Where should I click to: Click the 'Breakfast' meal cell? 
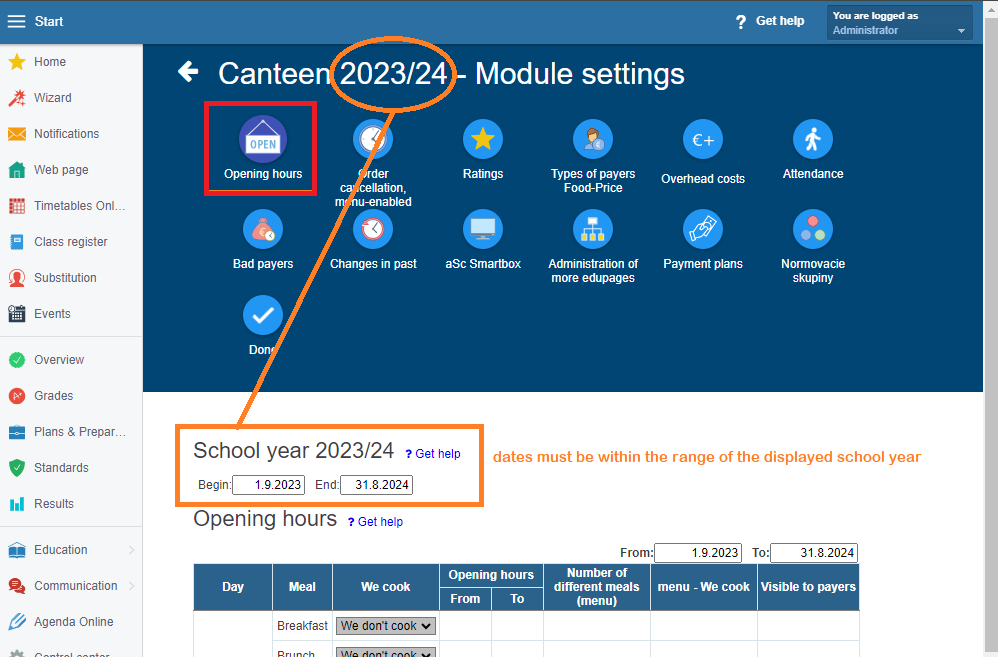[302, 626]
